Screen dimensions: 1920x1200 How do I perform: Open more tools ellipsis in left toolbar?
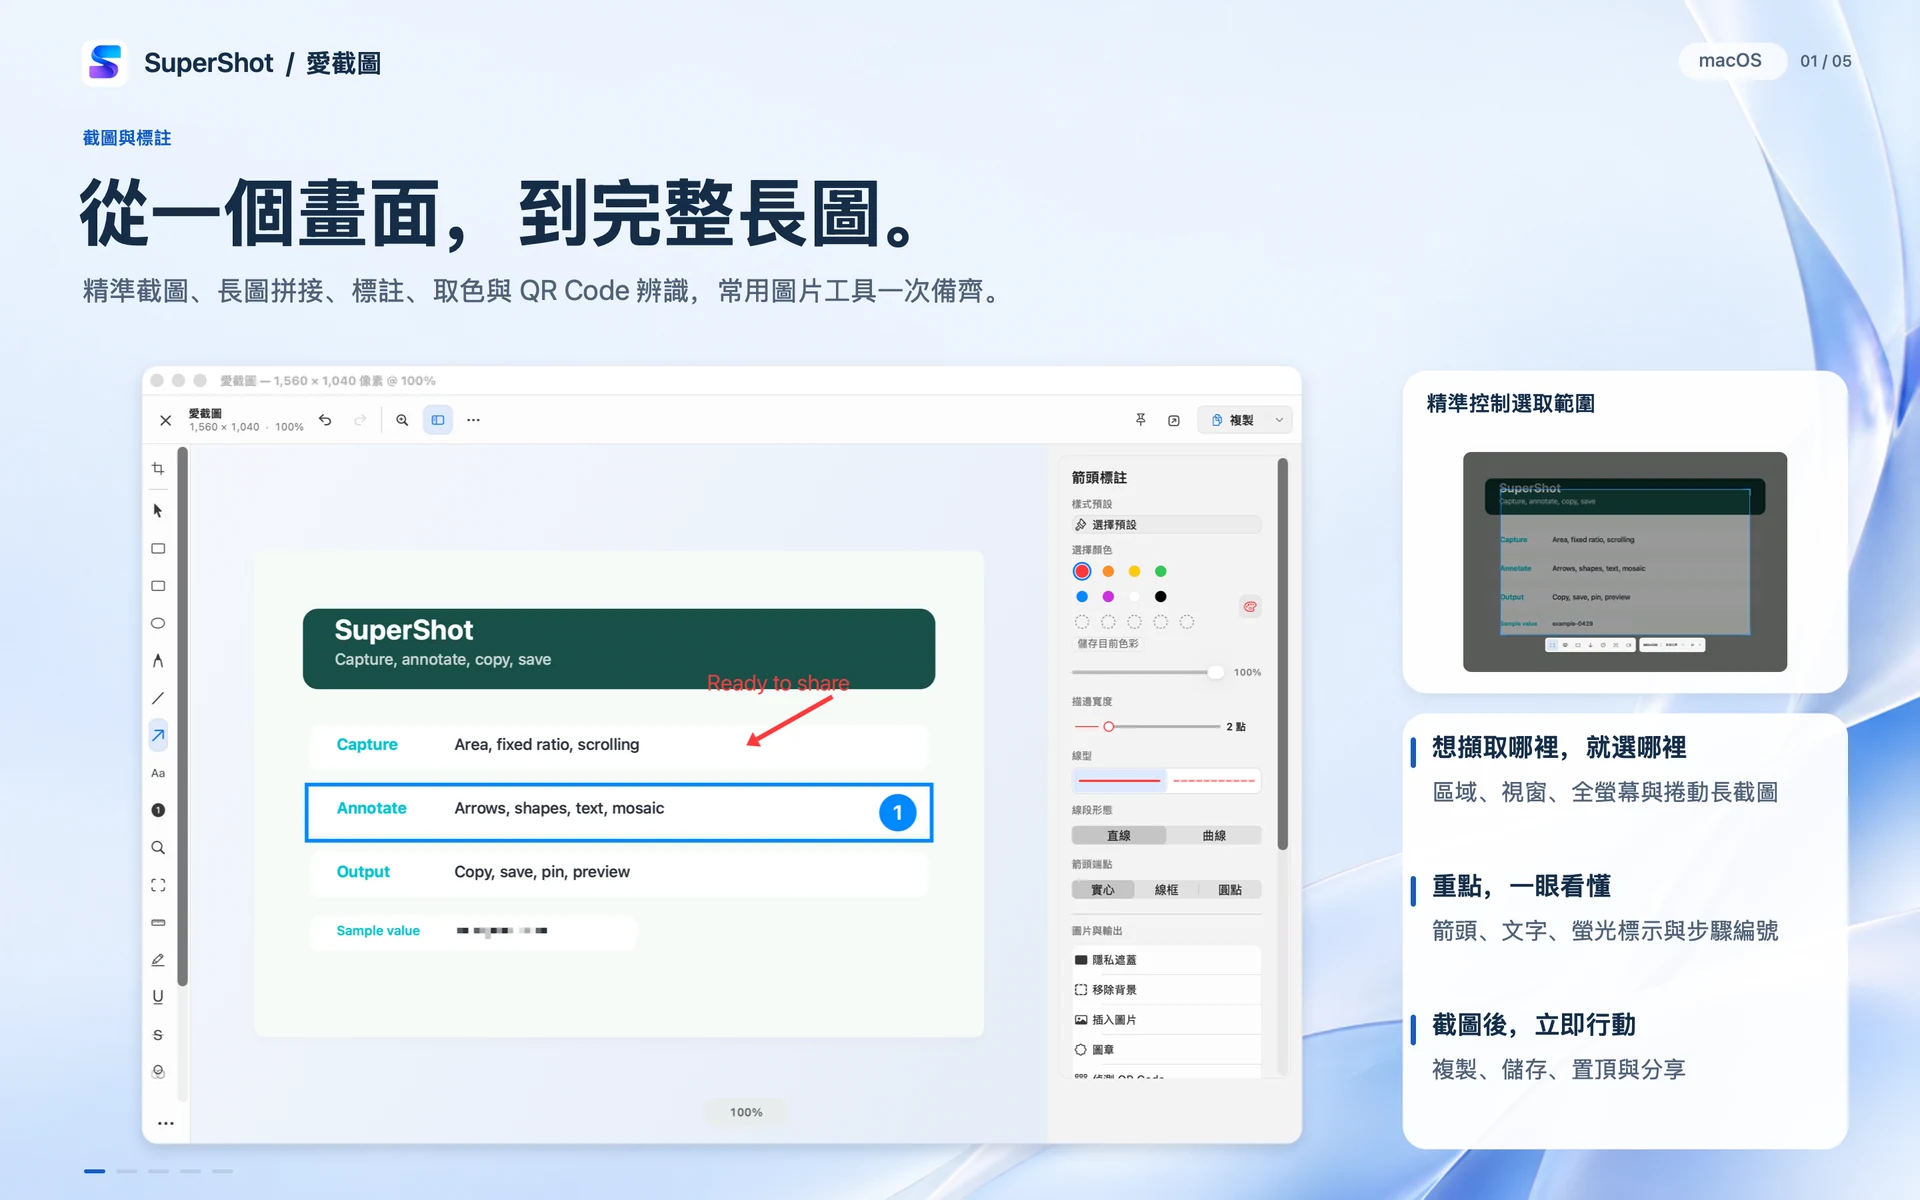(x=166, y=1123)
